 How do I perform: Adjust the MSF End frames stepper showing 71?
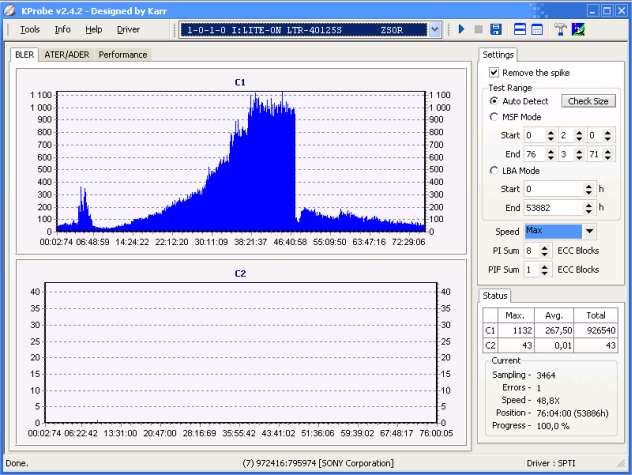[607, 154]
